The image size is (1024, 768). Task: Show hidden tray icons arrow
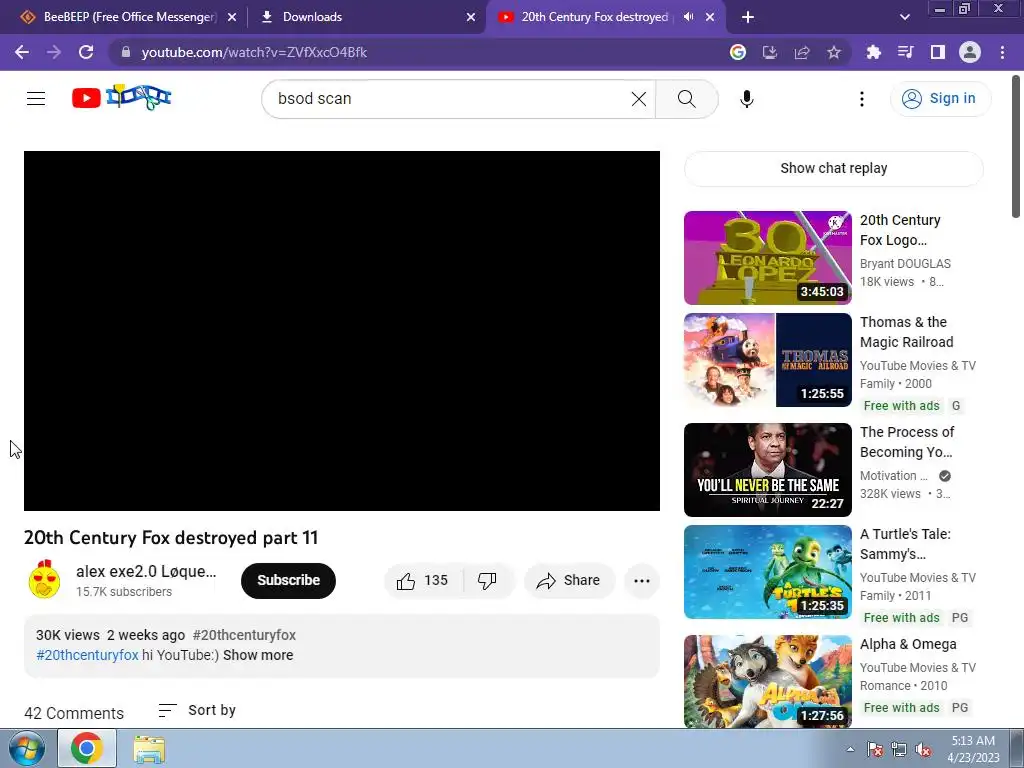coord(850,749)
